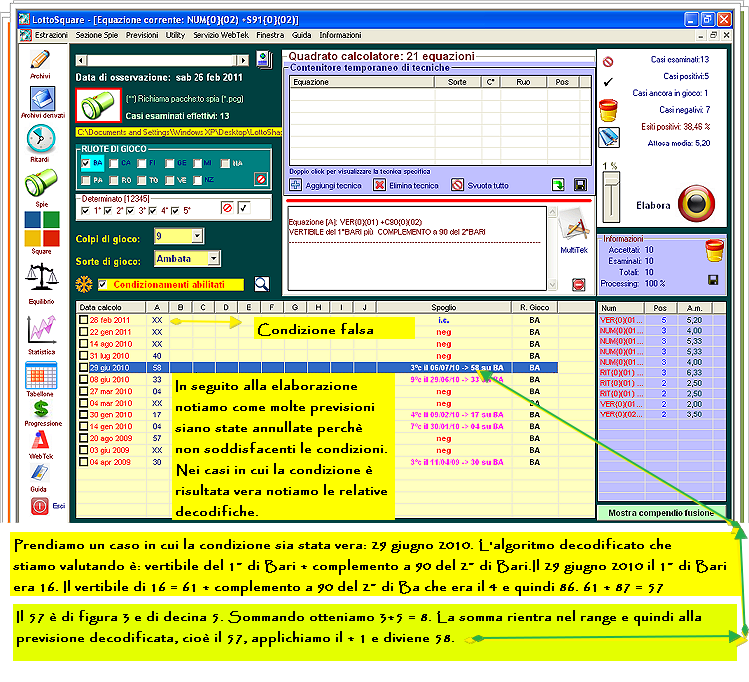Screen dimensions: 749x682
Task: Open the Sorte di gioco Ambata dropdown
Action: tap(214, 258)
